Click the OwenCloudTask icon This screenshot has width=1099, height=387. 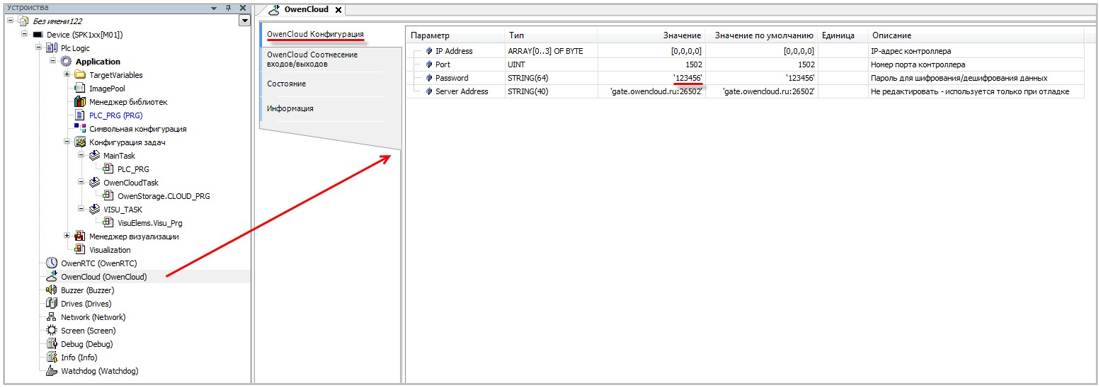click(94, 182)
